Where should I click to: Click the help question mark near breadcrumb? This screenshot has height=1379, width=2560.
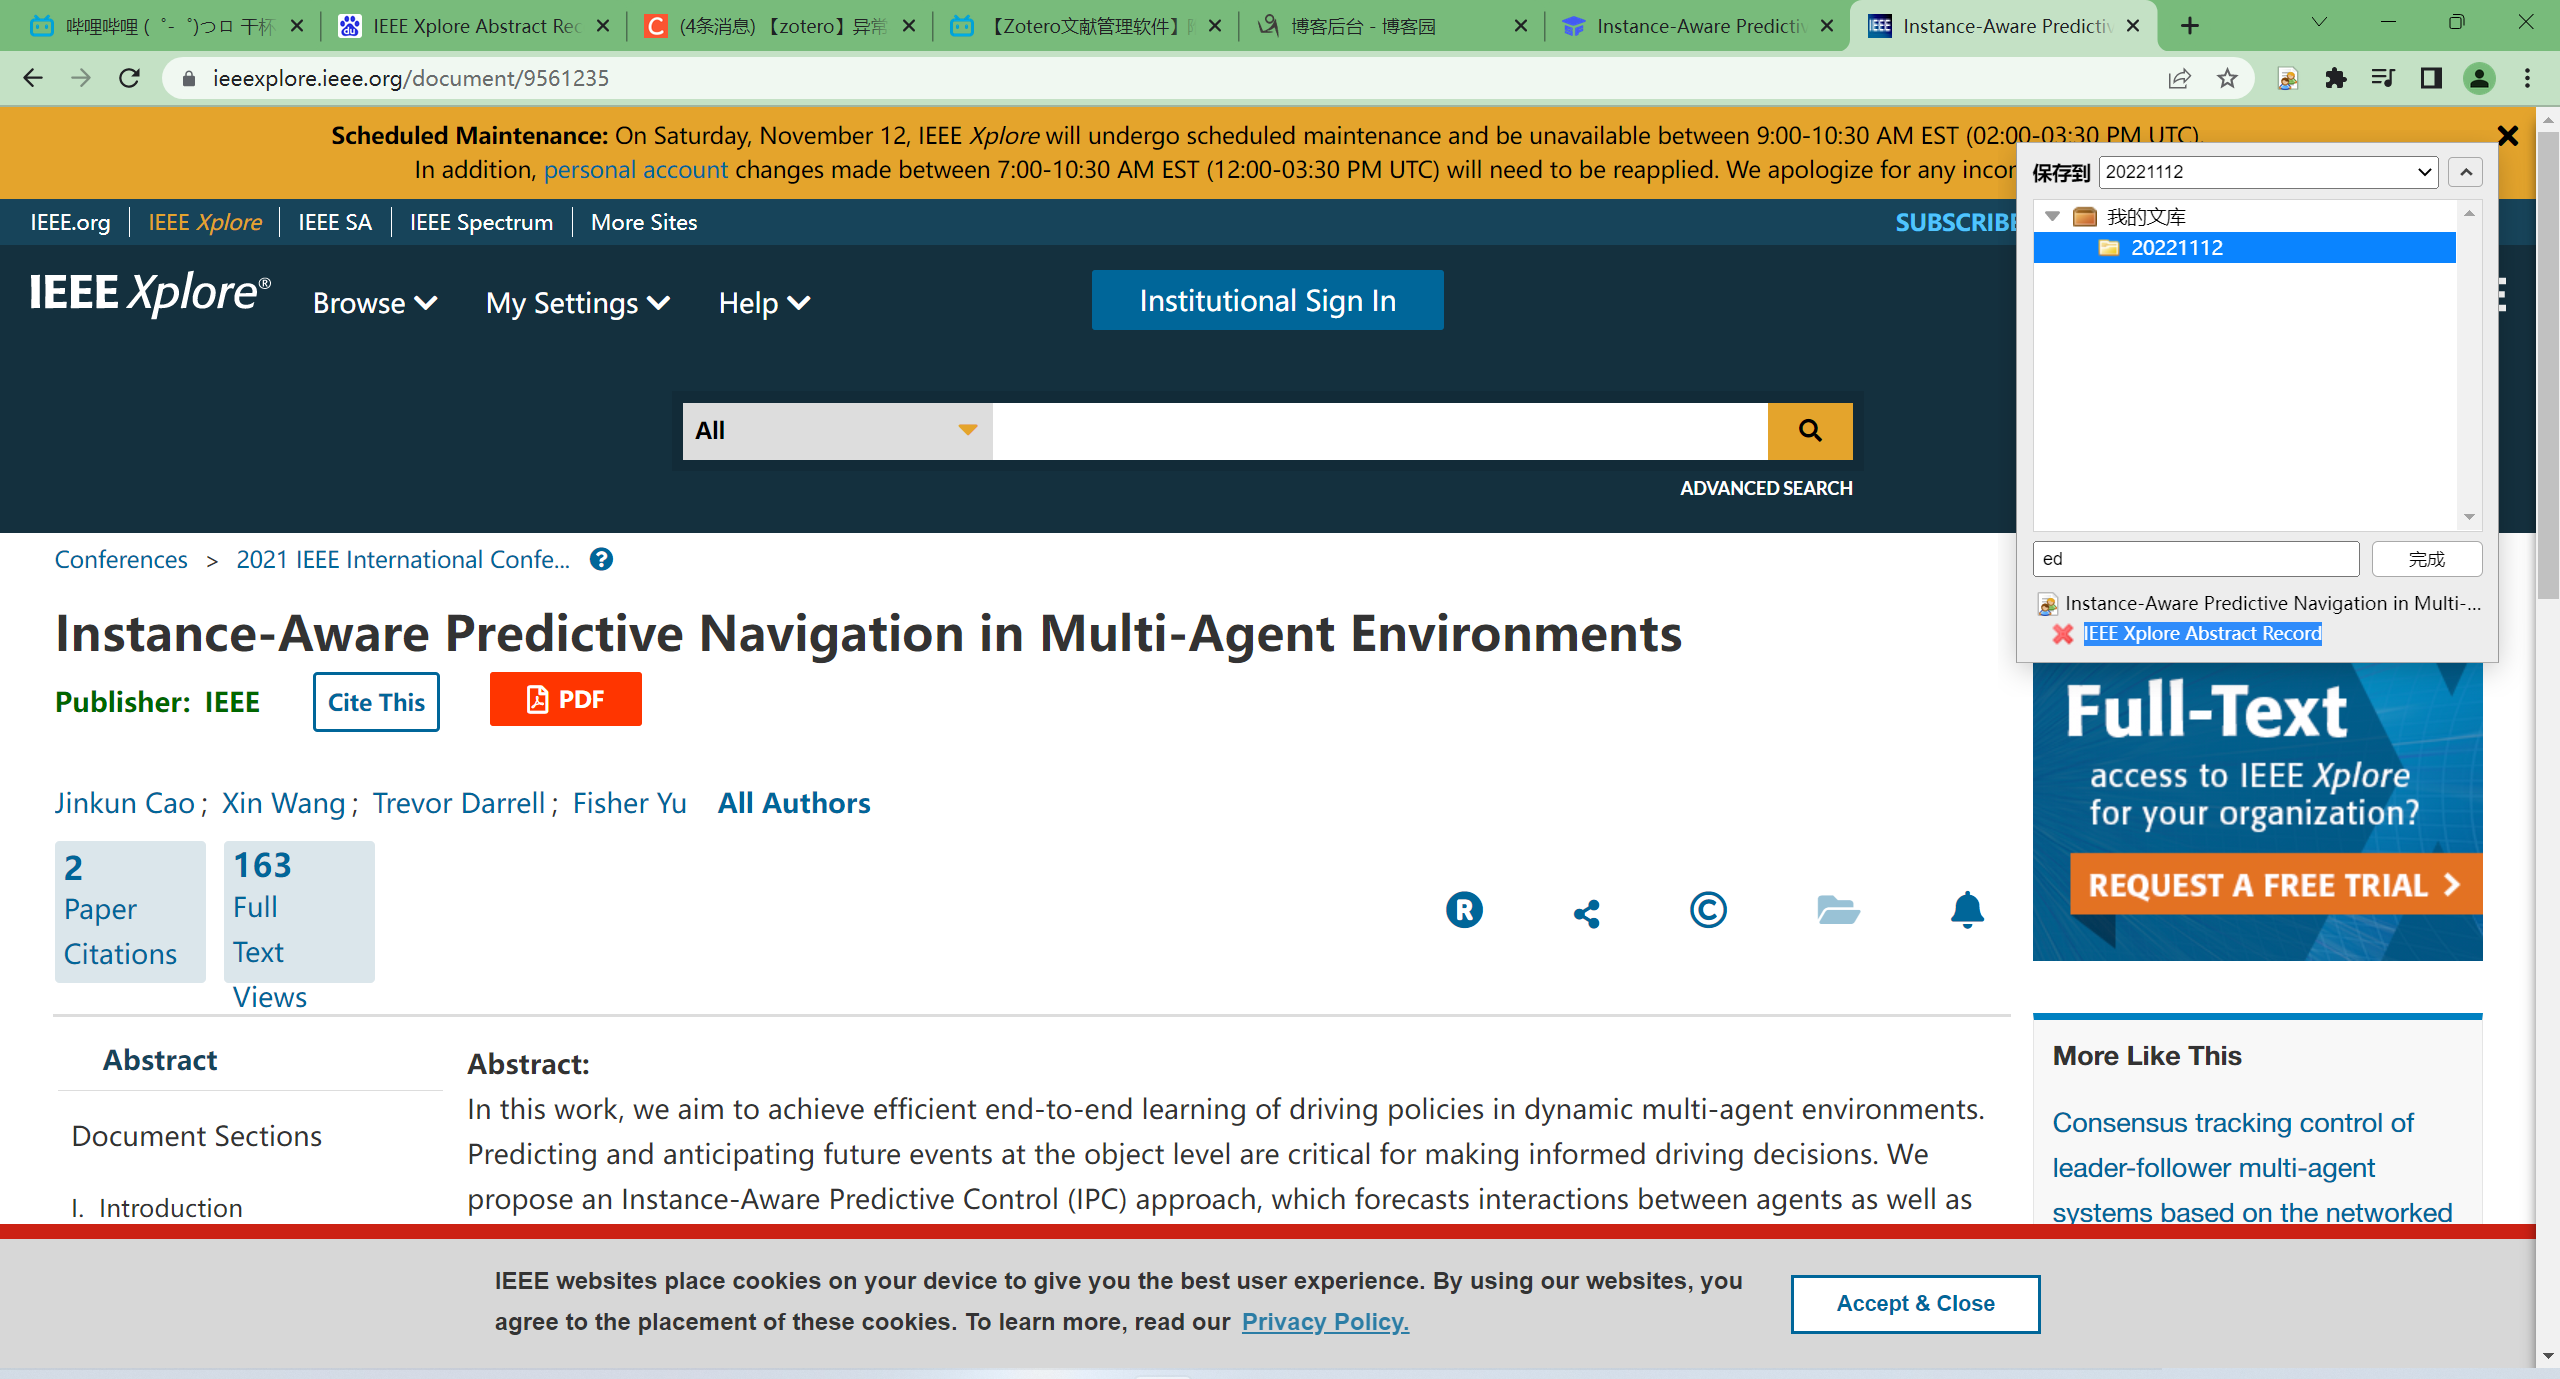(x=601, y=560)
